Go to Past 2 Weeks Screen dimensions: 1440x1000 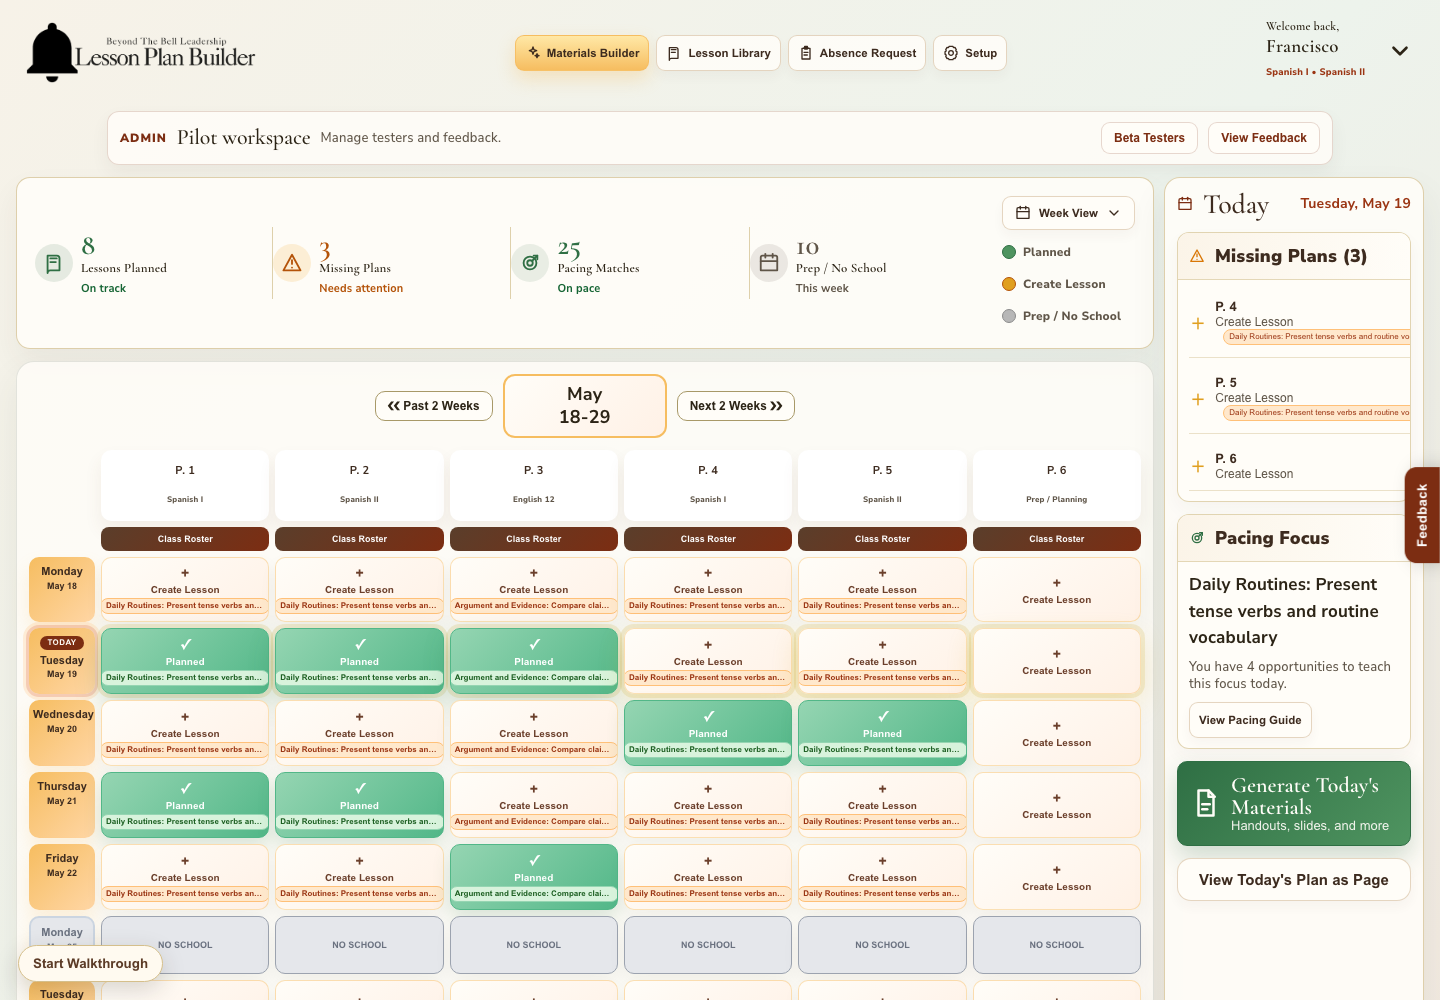(433, 406)
